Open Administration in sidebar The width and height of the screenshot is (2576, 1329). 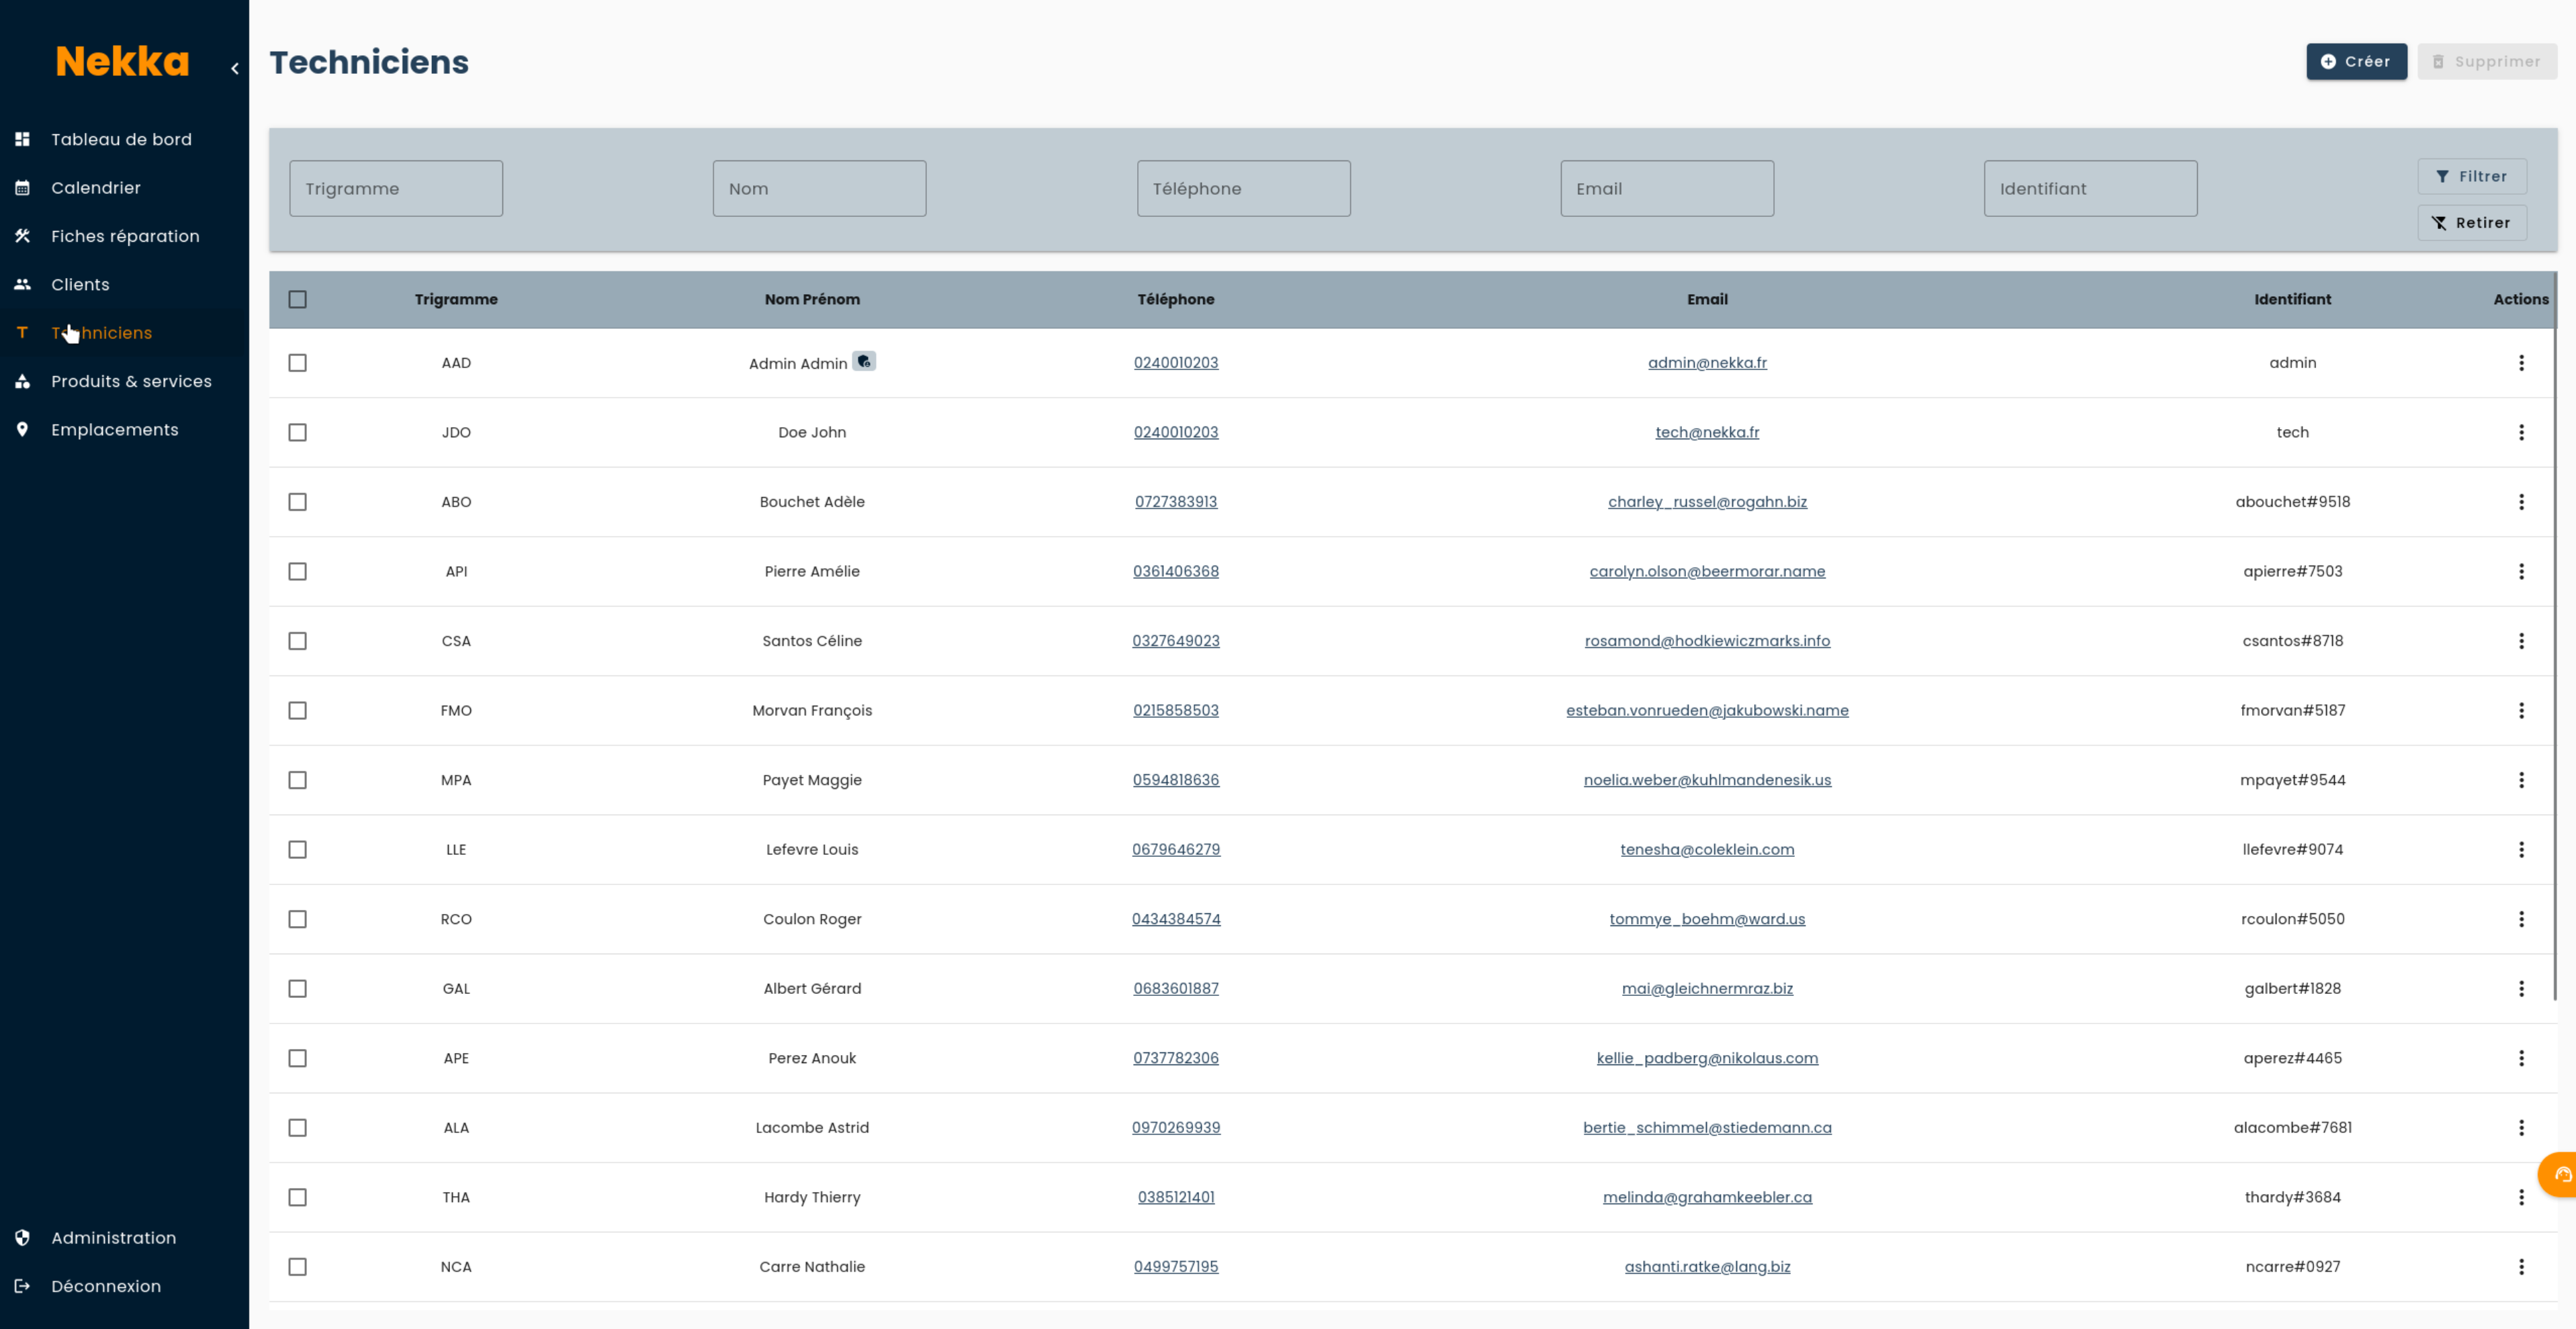point(113,1238)
